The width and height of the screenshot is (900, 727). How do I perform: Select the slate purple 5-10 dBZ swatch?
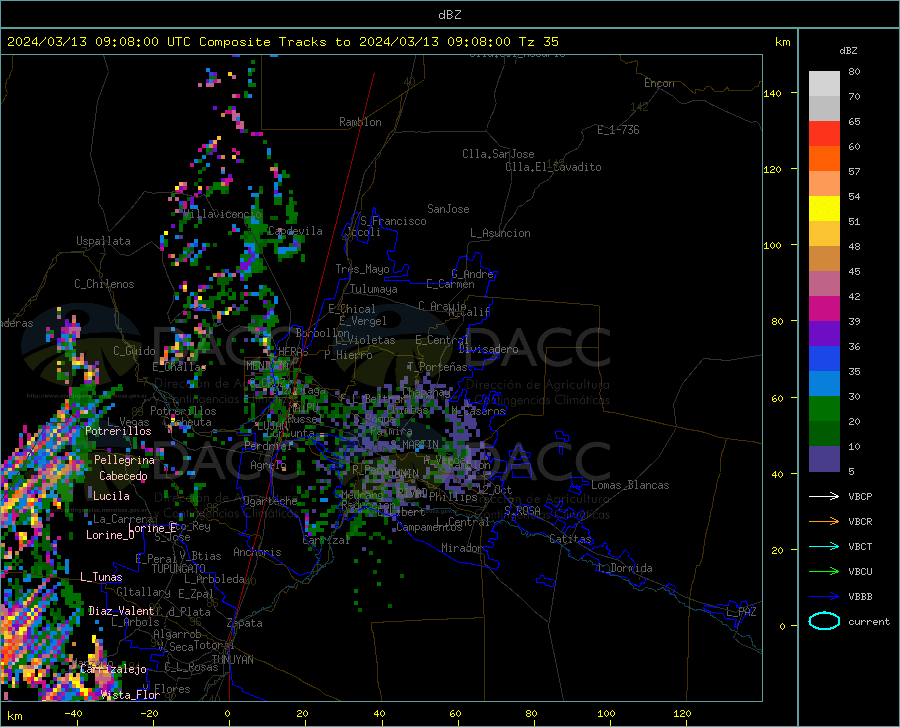coord(824,459)
